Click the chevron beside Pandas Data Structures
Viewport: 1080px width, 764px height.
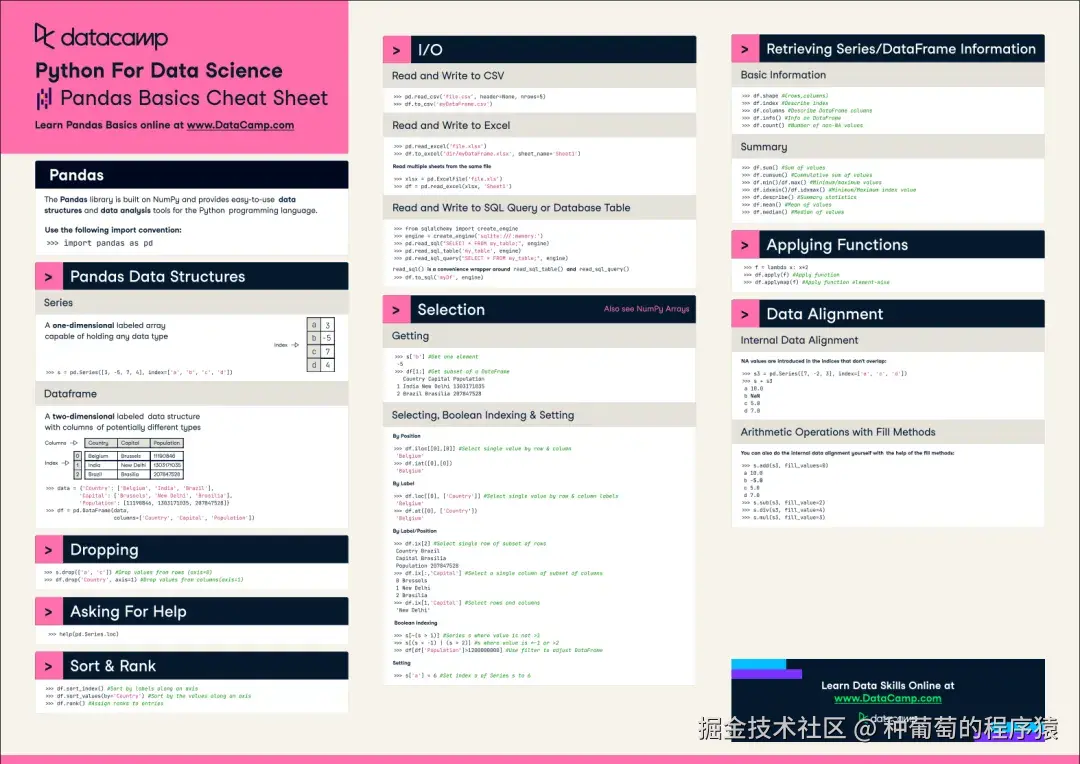coord(48,277)
